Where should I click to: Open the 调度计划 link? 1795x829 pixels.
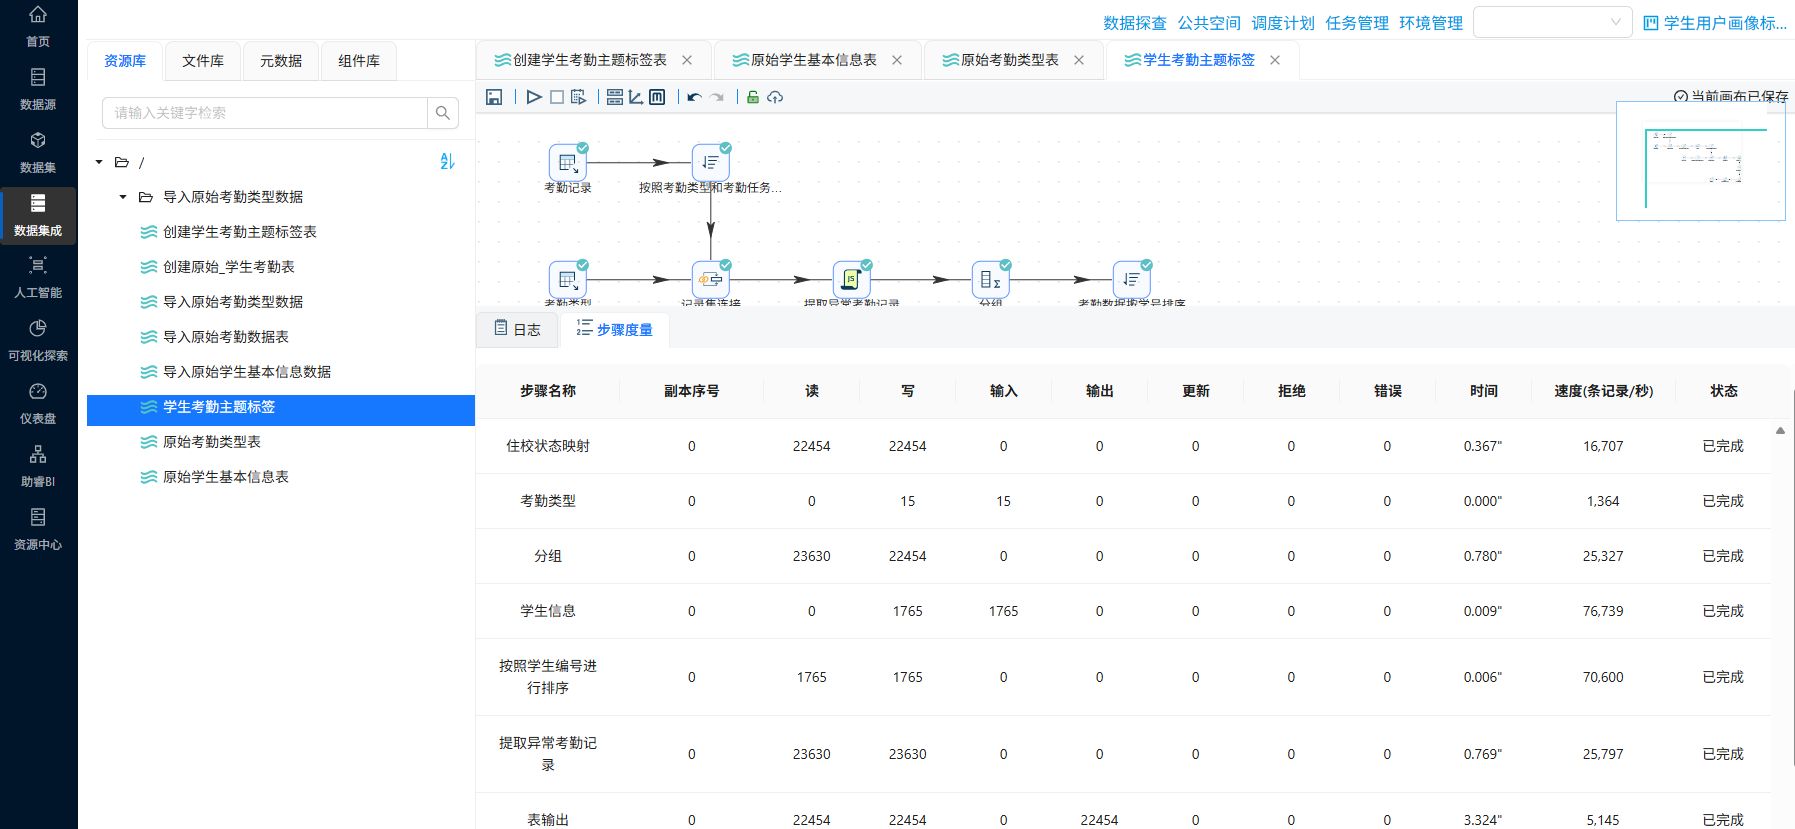pos(1283,23)
